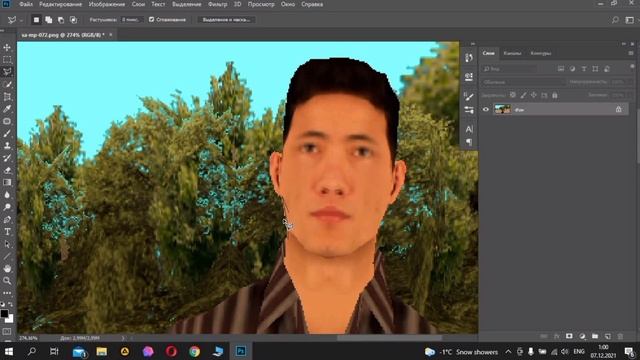
Task: Select the Line shape tool
Action: pyautogui.click(x=7, y=256)
